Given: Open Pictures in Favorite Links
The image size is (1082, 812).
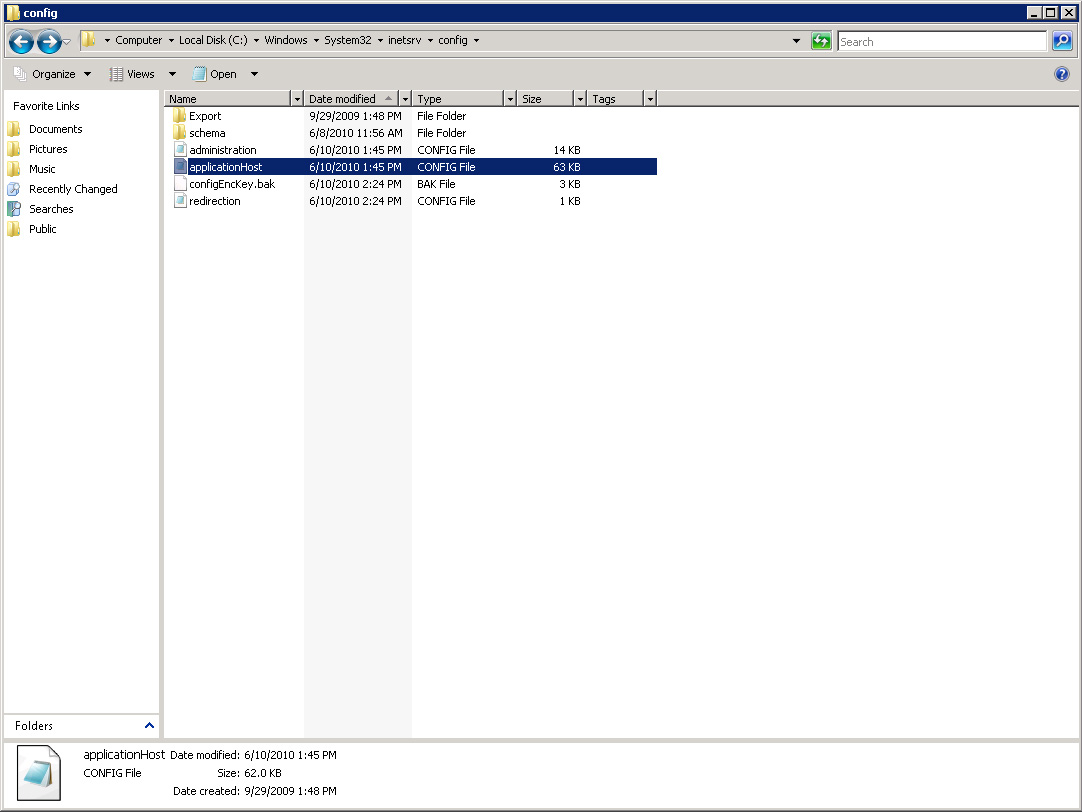Looking at the screenshot, I should tap(48, 149).
